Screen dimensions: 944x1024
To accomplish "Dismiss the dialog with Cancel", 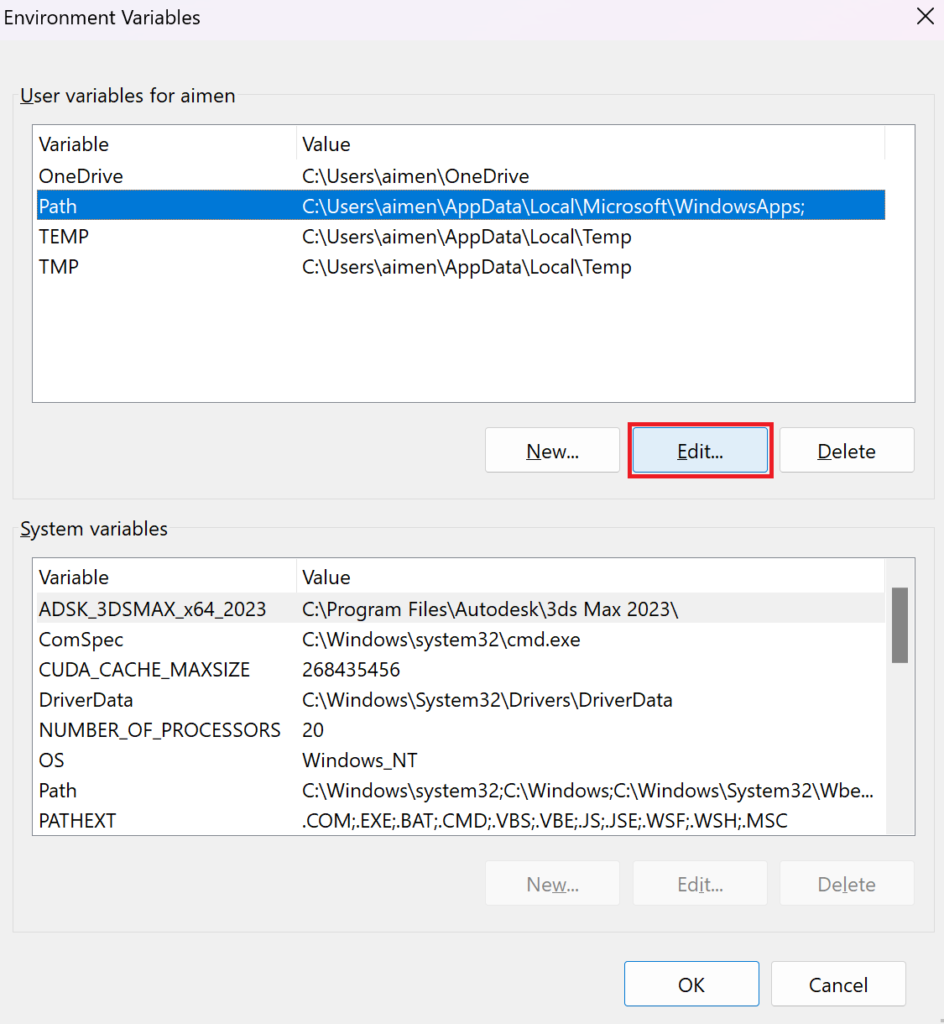I will pyautogui.click(x=838, y=983).
